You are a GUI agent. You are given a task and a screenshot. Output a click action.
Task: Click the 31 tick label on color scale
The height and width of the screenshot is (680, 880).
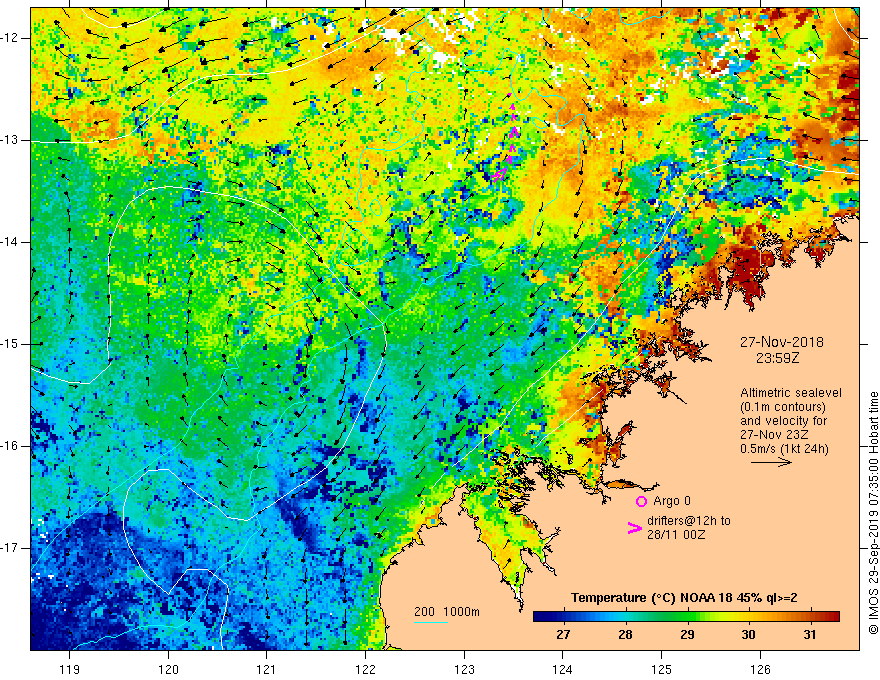click(809, 635)
